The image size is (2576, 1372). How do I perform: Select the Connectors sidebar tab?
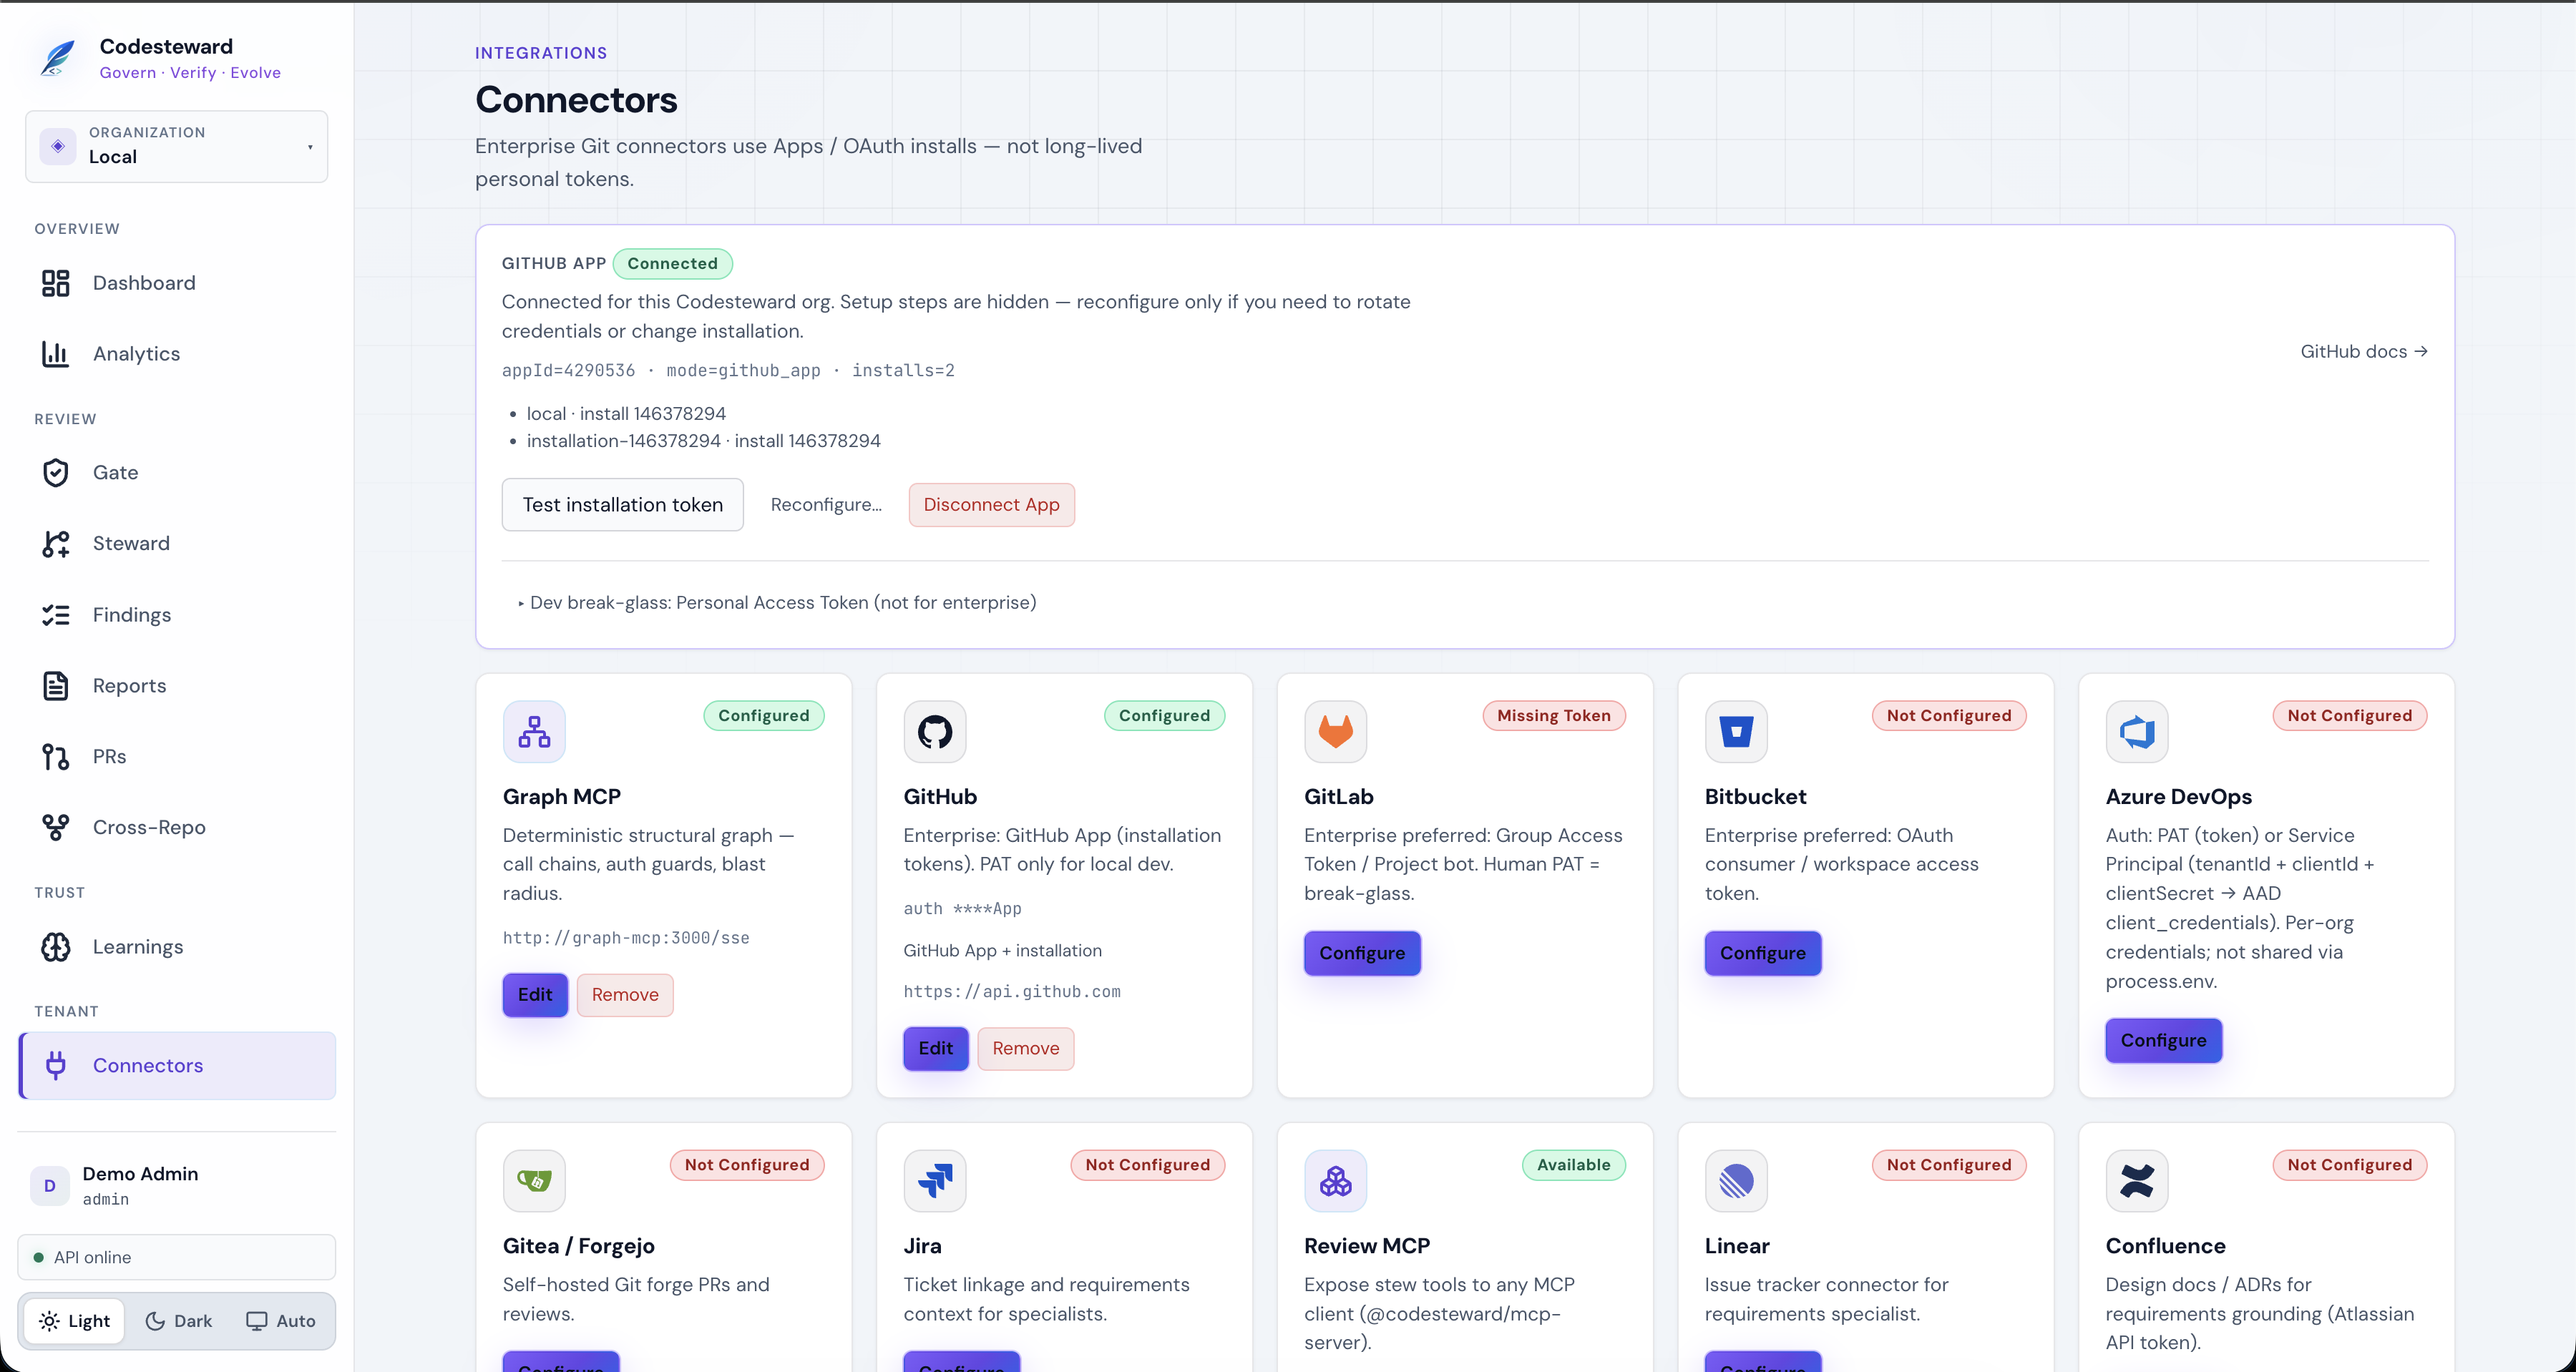click(176, 1066)
